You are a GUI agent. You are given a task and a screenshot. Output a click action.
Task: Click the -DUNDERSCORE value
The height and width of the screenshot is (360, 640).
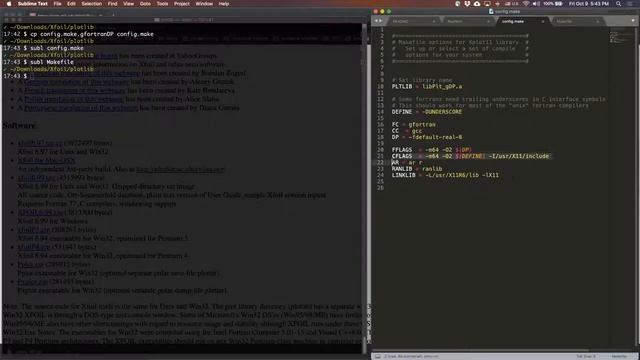442,112
